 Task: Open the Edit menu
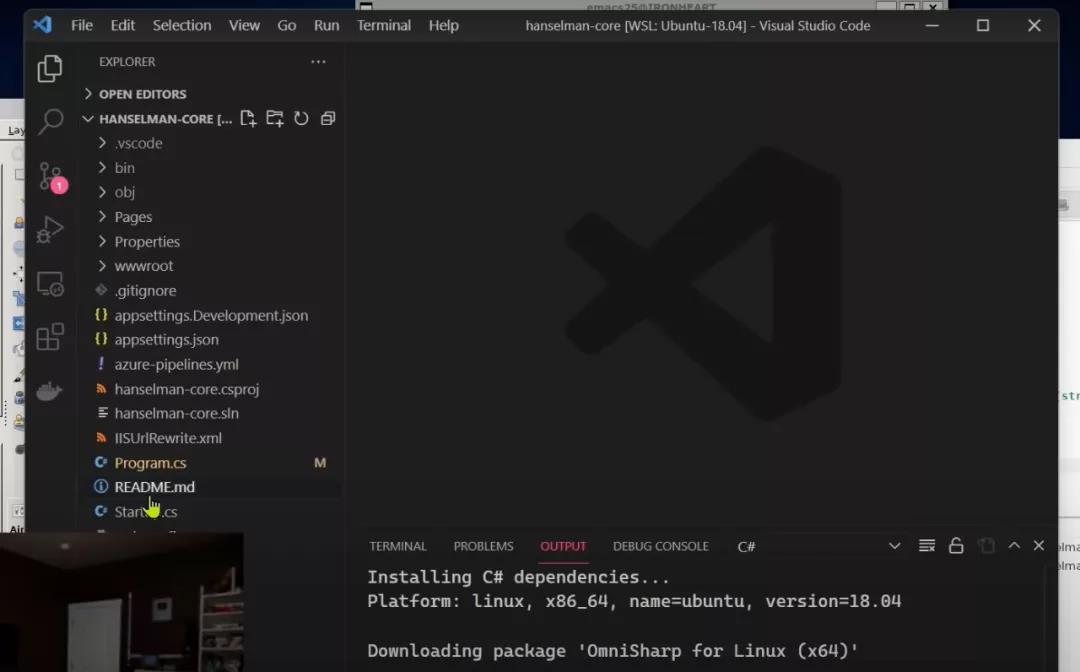(123, 25)
